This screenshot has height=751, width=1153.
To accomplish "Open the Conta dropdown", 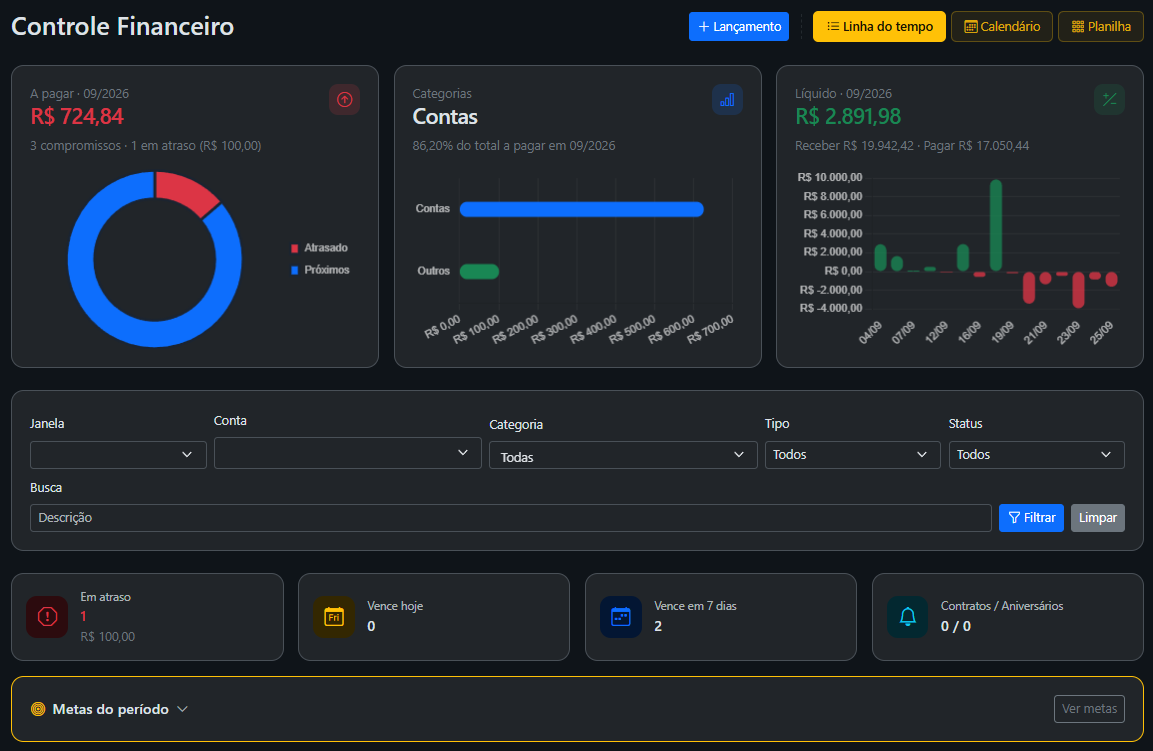I will (x=347, y=452).
